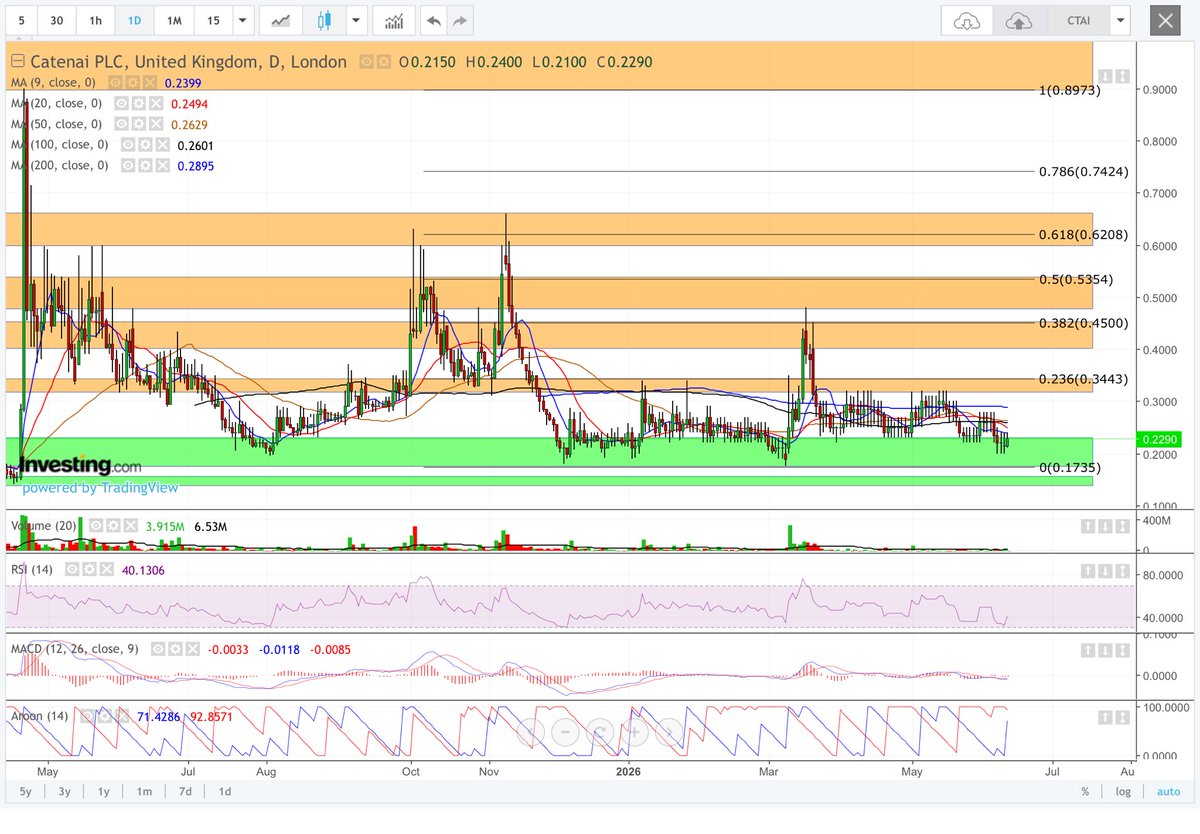Set date range to 1m
This screenshot has width=1200, height=834.
144,792
